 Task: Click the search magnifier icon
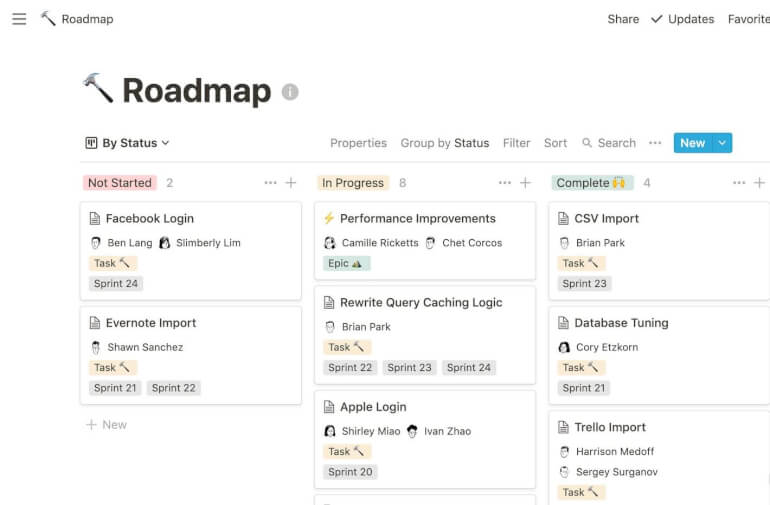pyautogui.click(x=588, y=143)
